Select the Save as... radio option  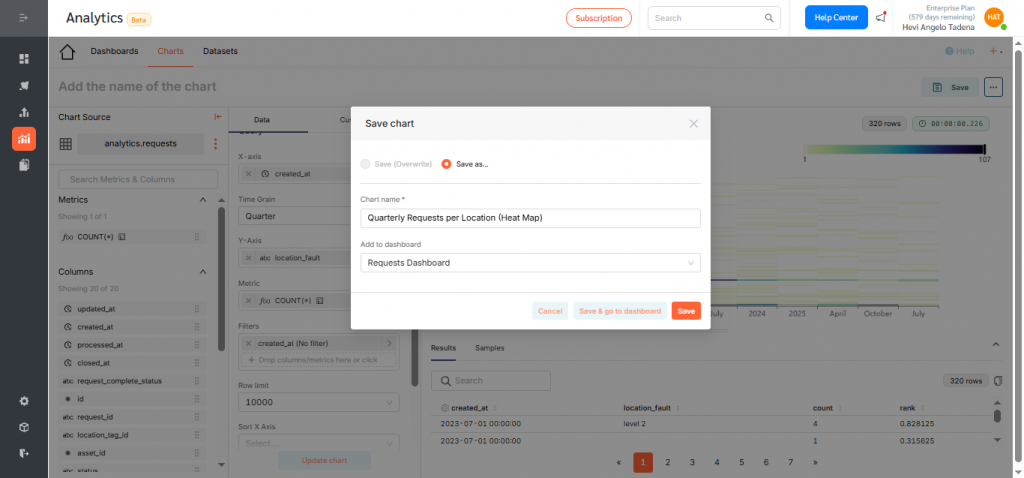pos(446,164)
